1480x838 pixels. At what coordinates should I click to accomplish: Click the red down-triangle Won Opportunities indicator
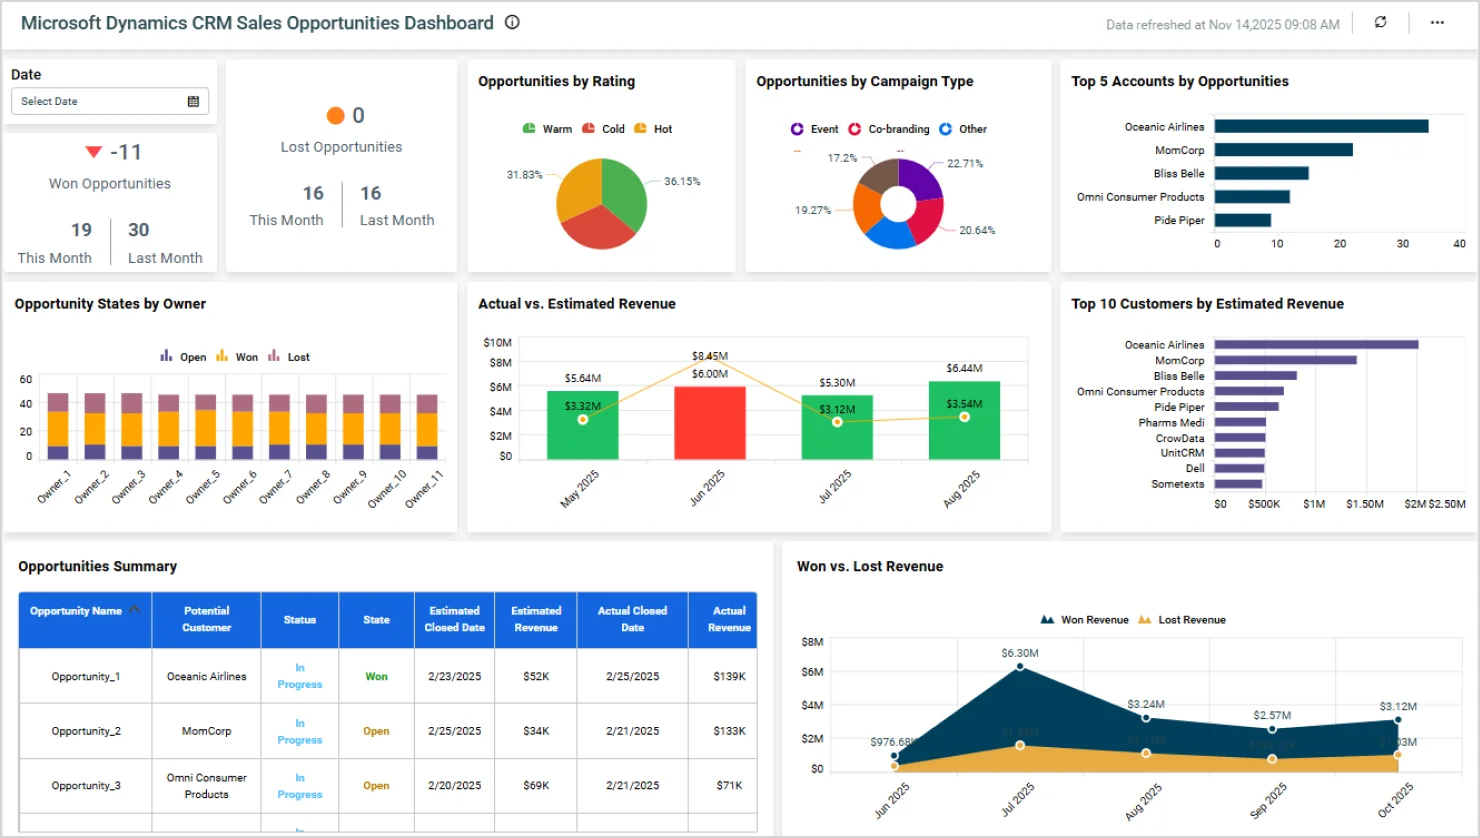(x=93, y=152)
